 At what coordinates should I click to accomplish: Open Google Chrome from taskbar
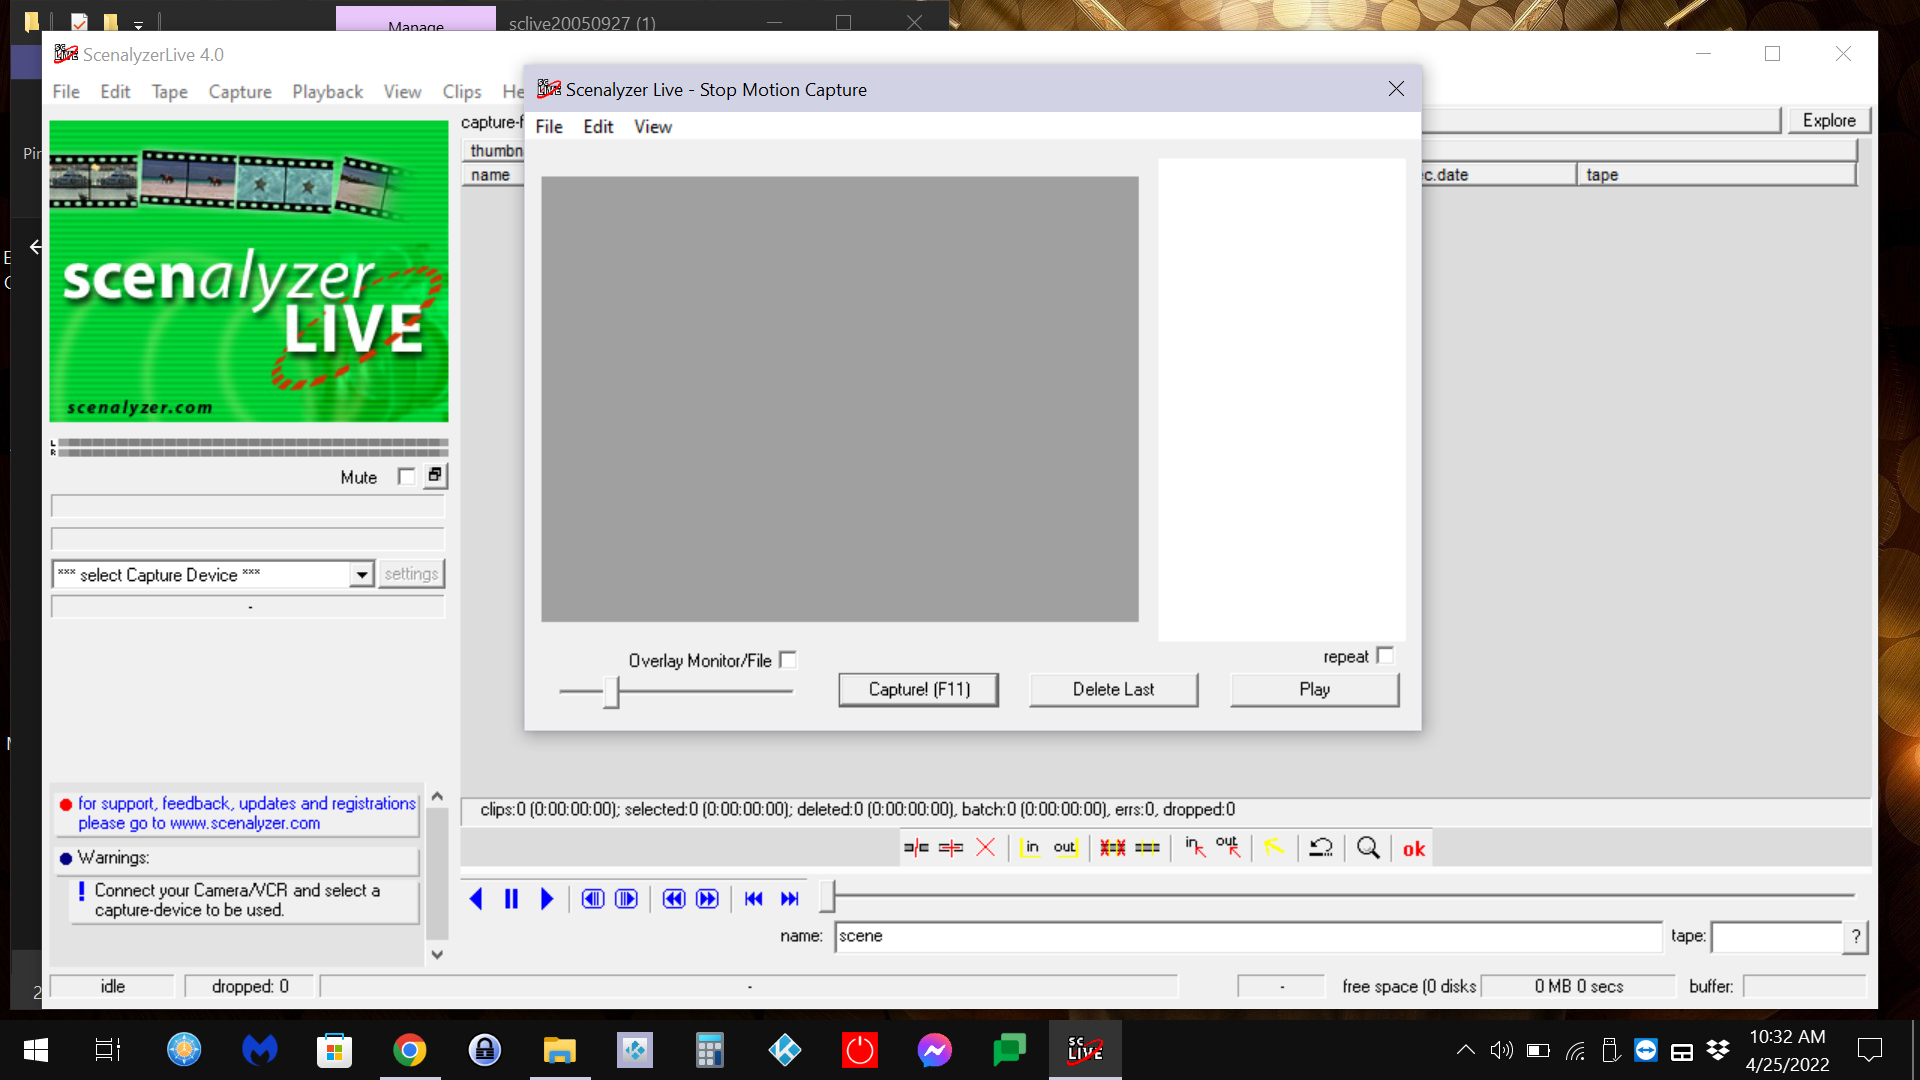410,1050
